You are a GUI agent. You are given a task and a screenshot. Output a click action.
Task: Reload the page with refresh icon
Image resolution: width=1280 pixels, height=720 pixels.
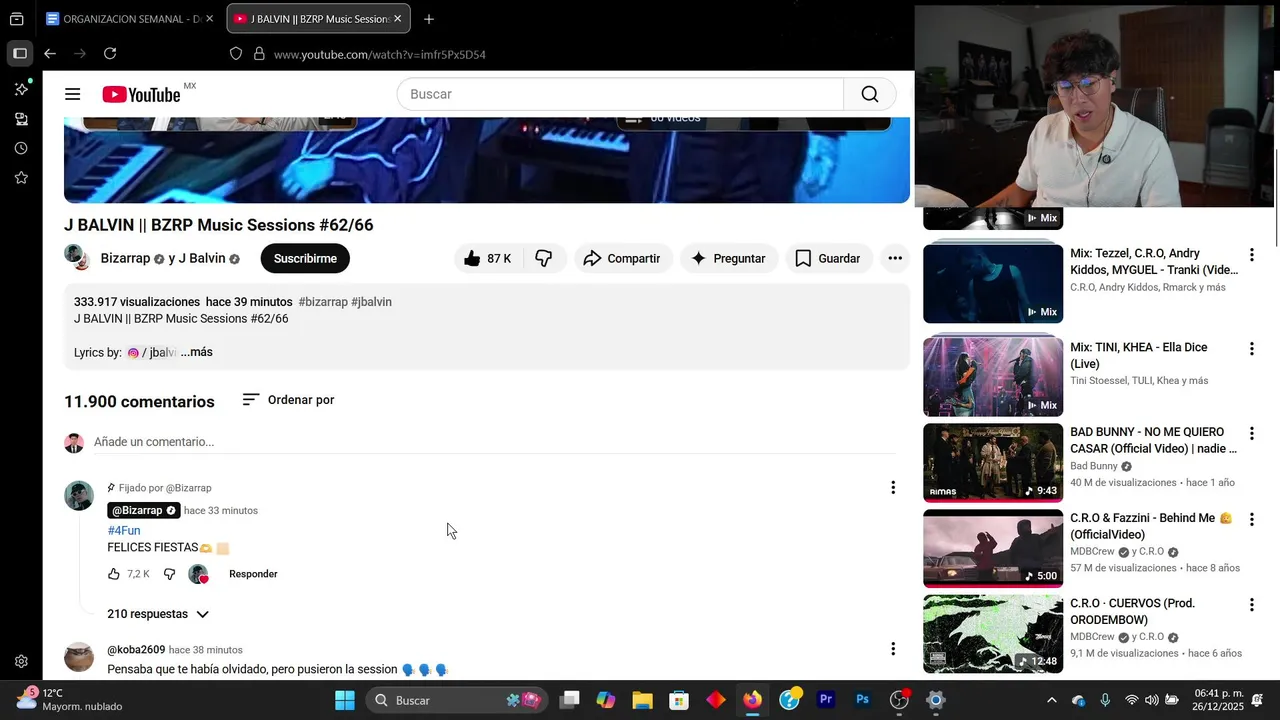tap(110, 54)
